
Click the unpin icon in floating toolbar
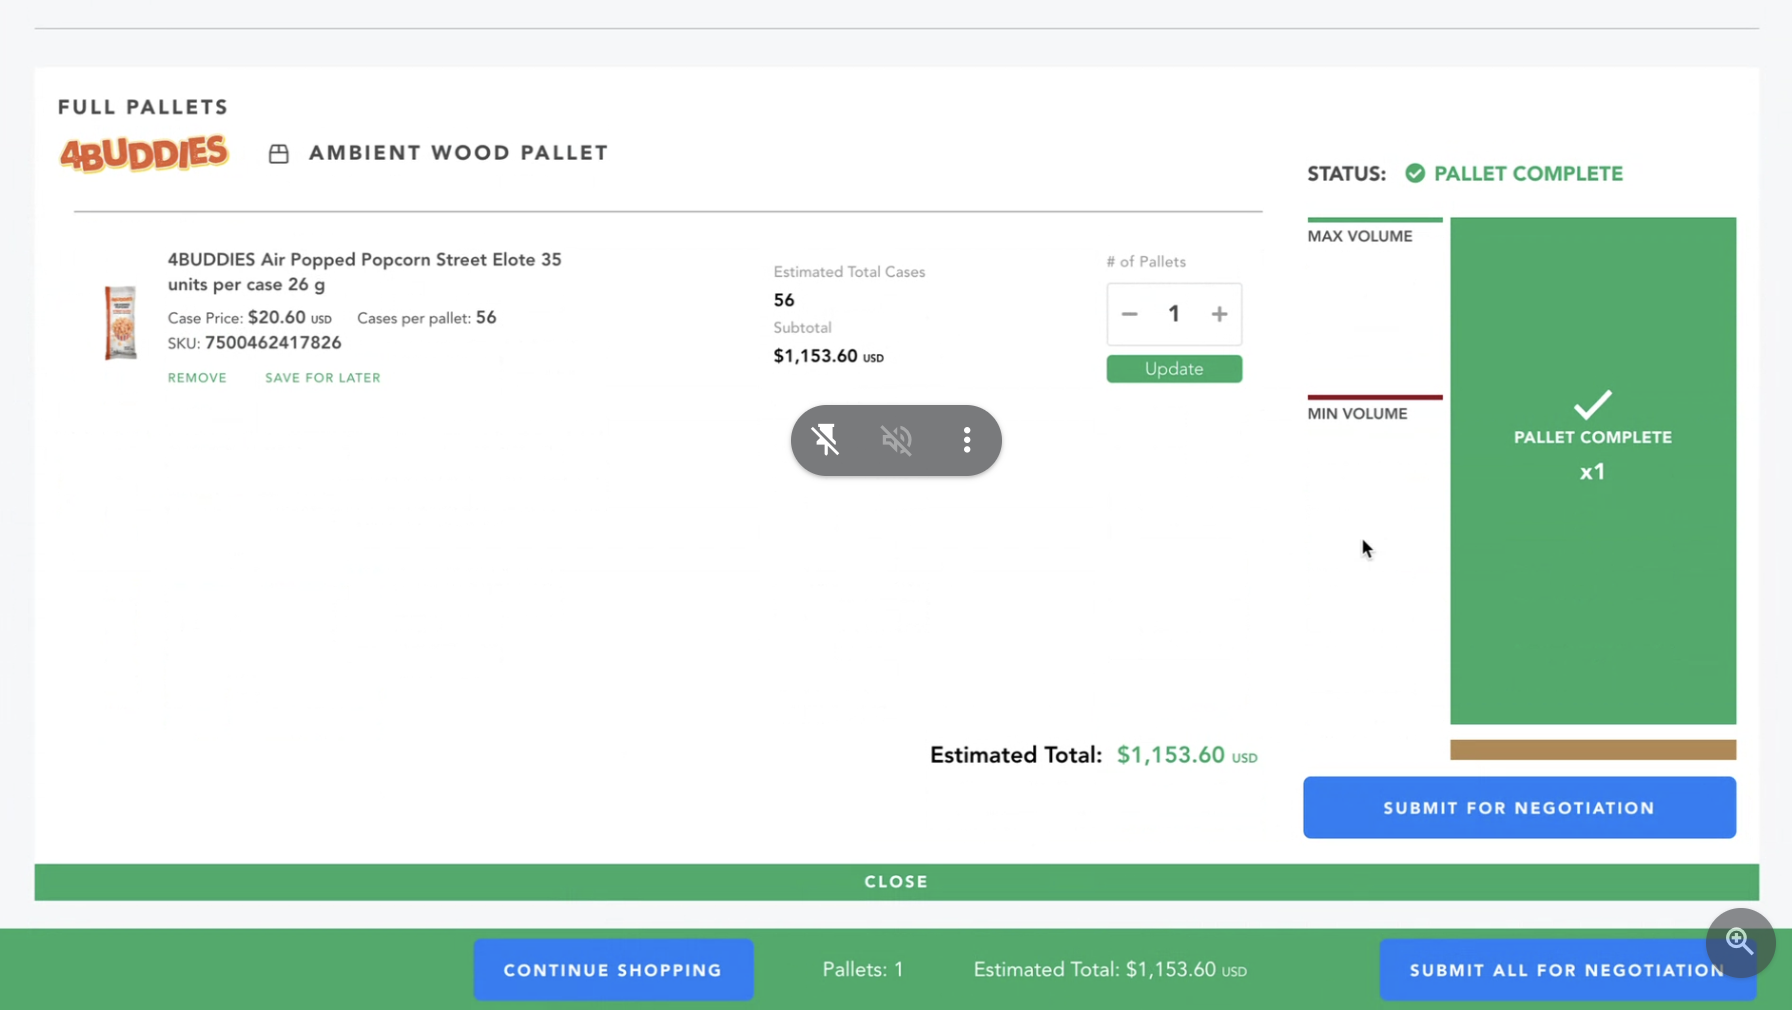(825, 440)
